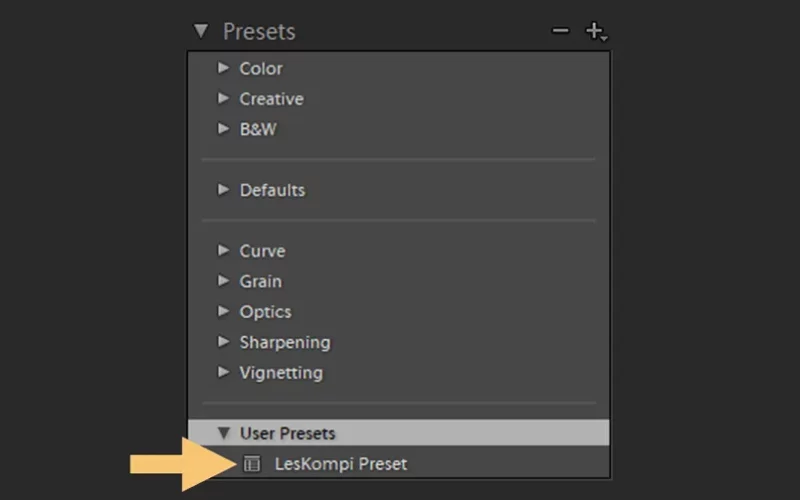Click the Presets panel title
This screenshot has height=500, width=800.
coord(259,32)
